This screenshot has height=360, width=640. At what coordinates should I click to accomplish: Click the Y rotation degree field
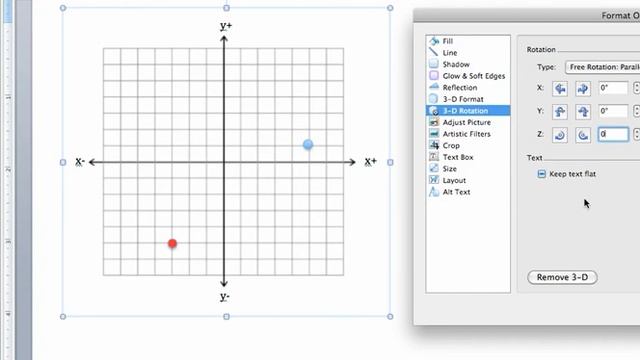(x=613, y=111)
